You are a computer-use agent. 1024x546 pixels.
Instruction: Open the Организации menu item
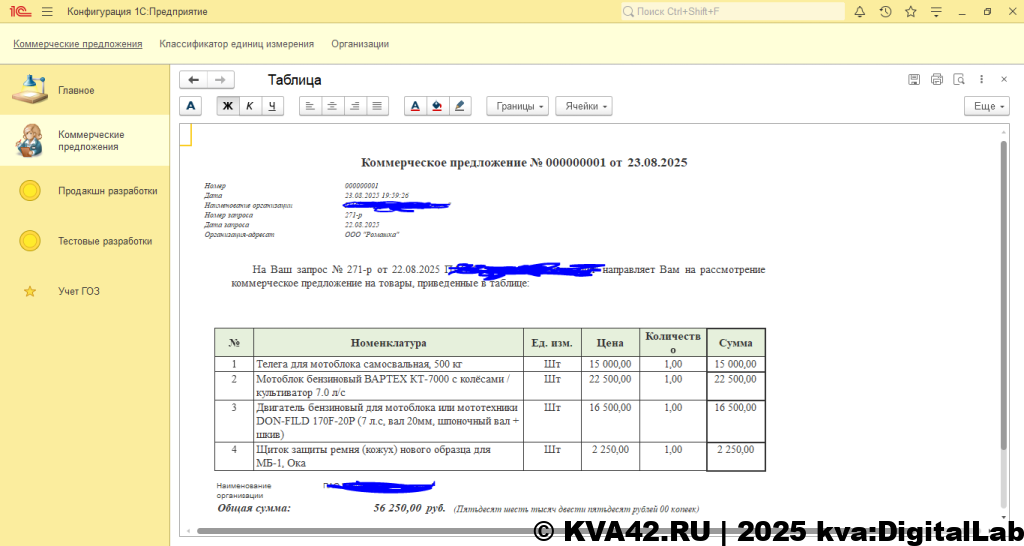click(360, 44)
